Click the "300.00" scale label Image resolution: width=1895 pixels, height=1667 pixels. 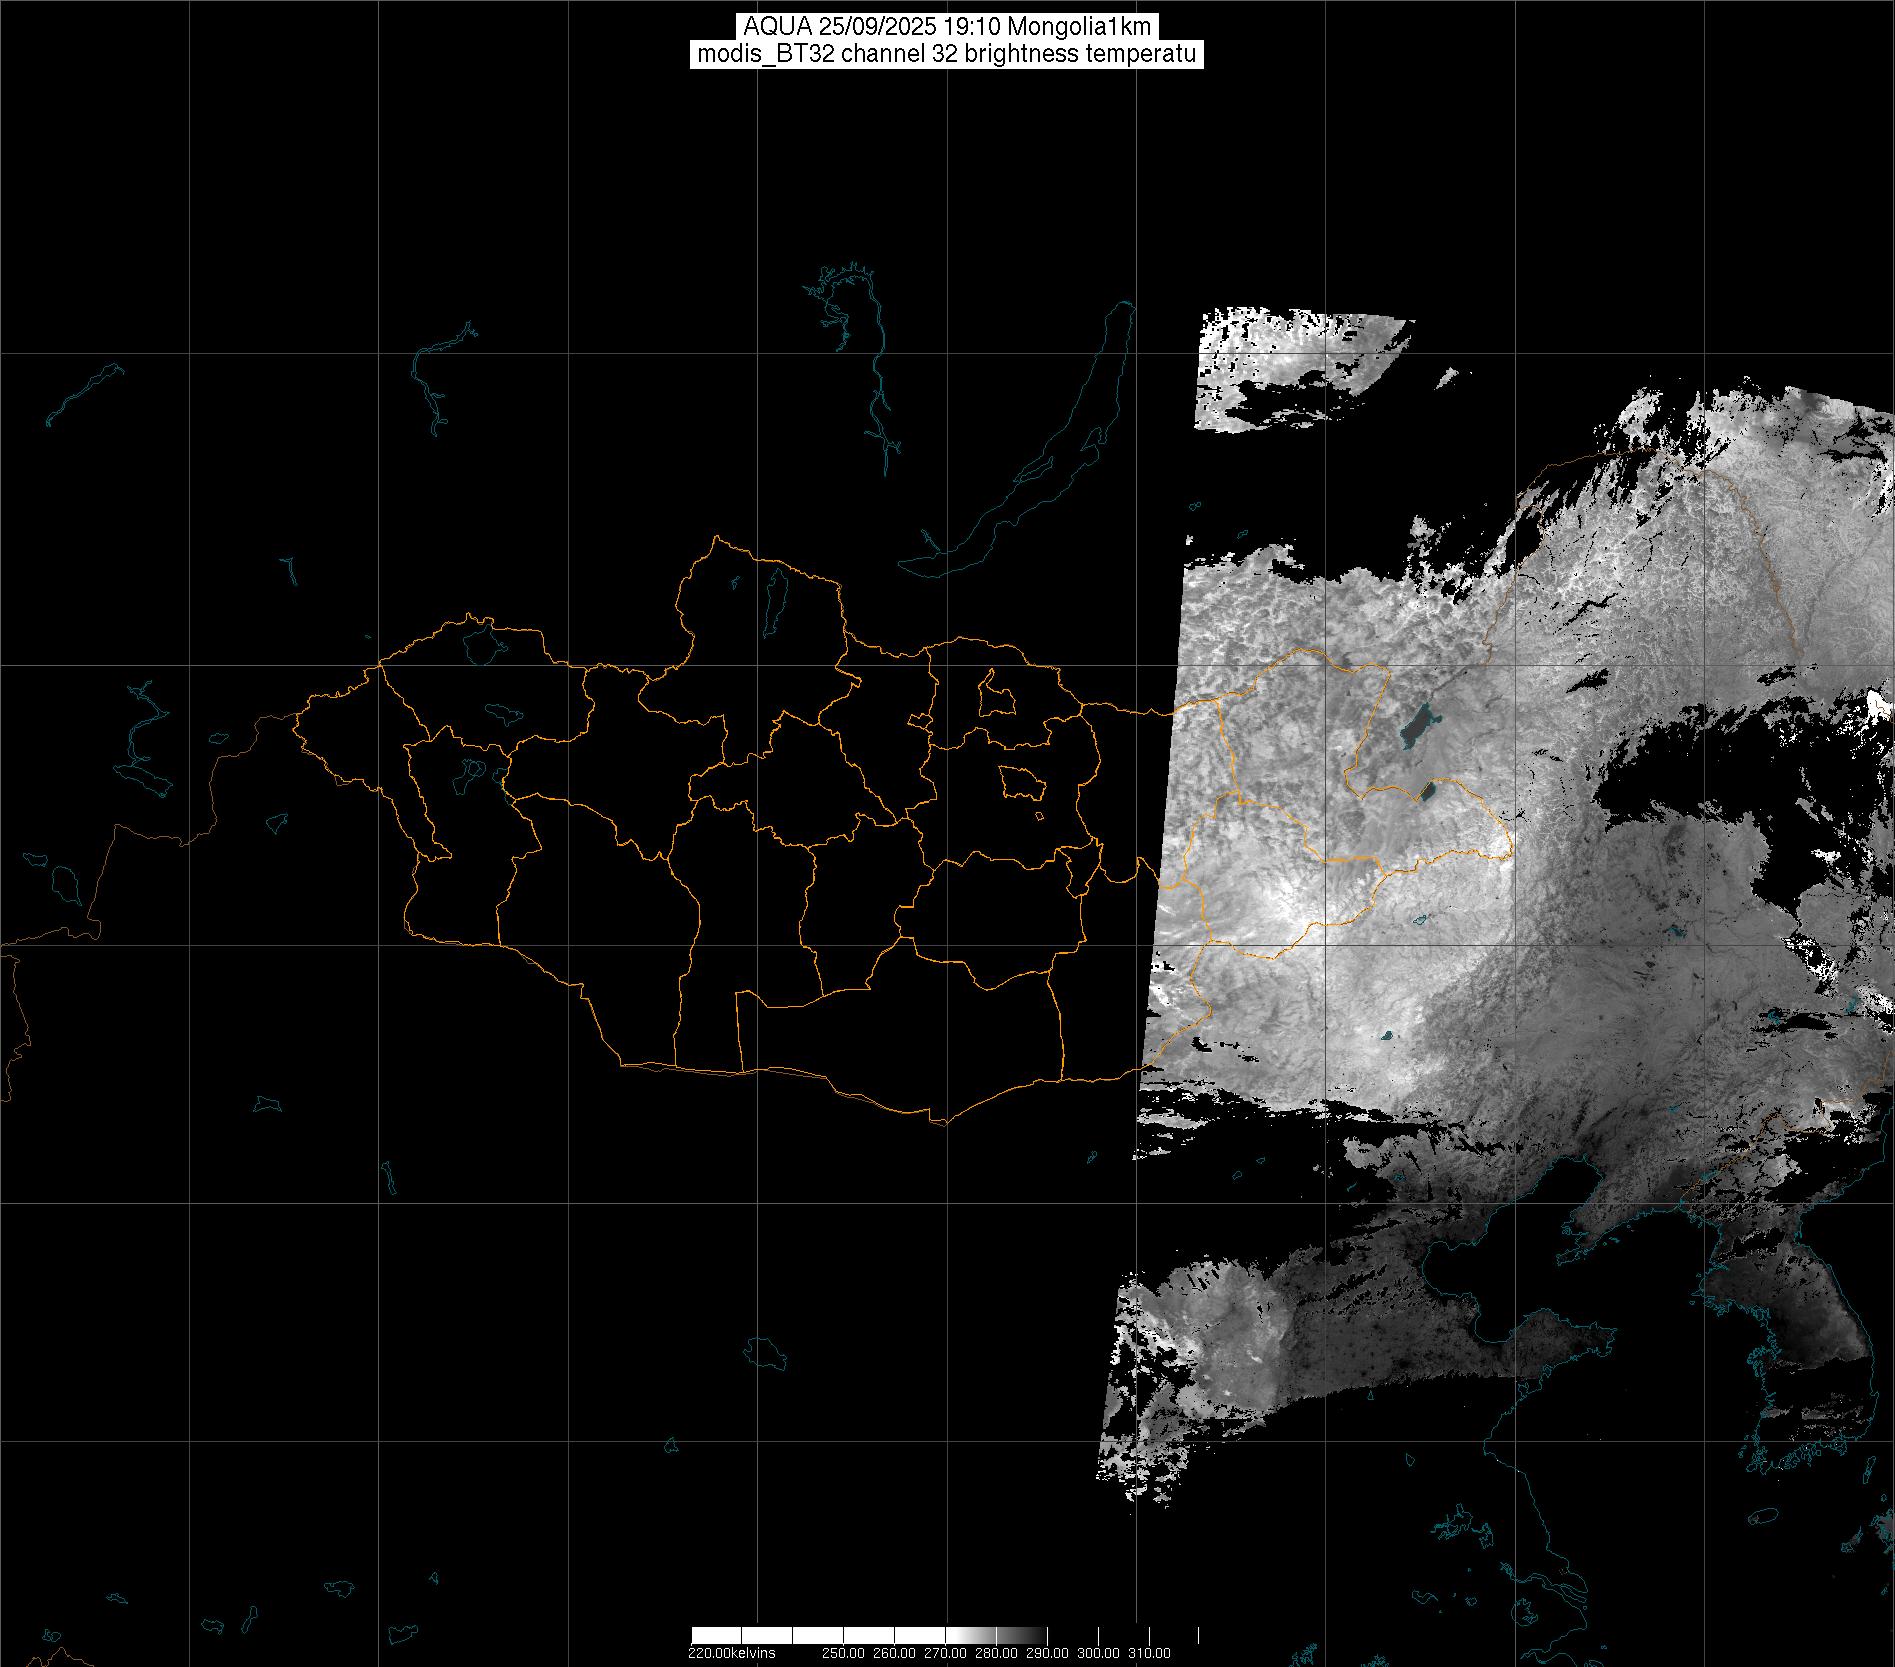coord(1098,1653)
